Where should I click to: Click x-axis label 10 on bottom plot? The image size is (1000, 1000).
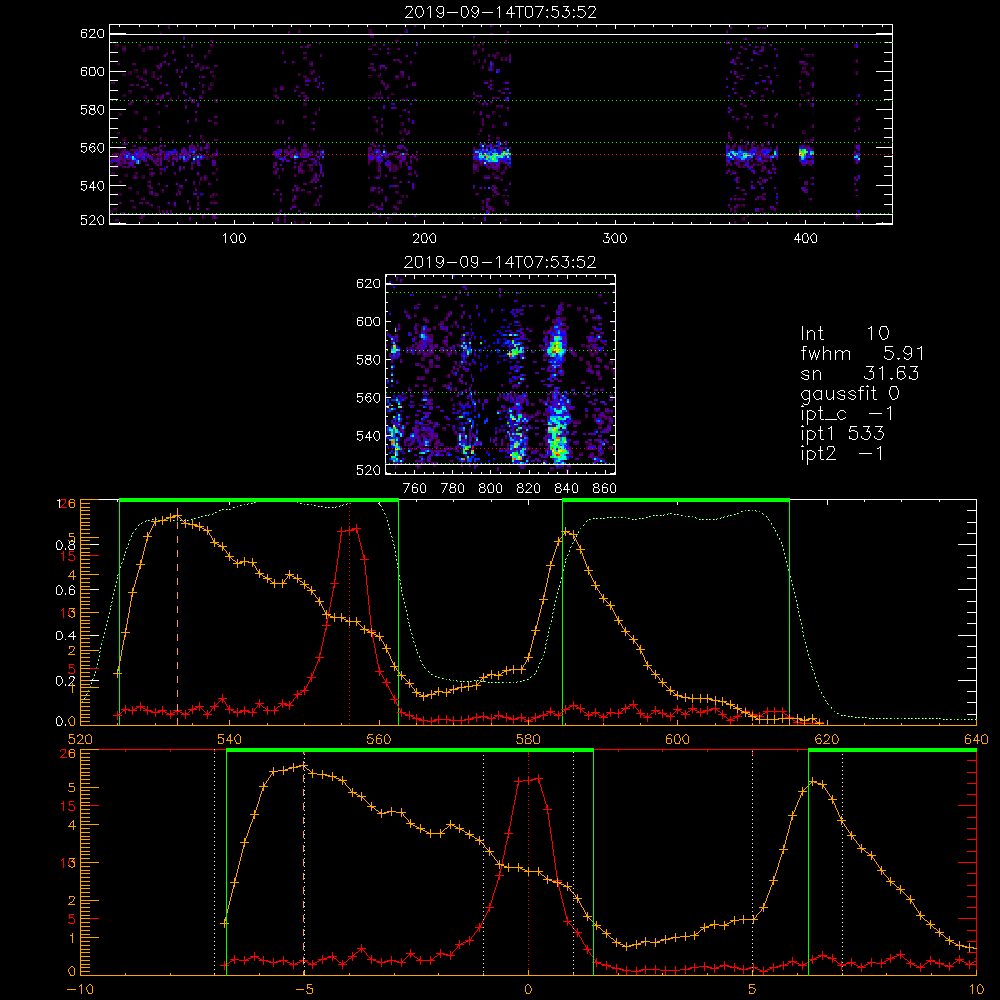[976, 990]
